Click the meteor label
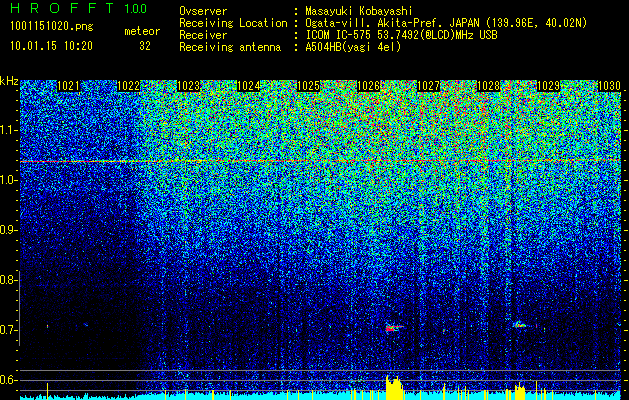Image resolution: width=629 pixels, height=400 pixels. pyautogui.click(x=142, y=31)
